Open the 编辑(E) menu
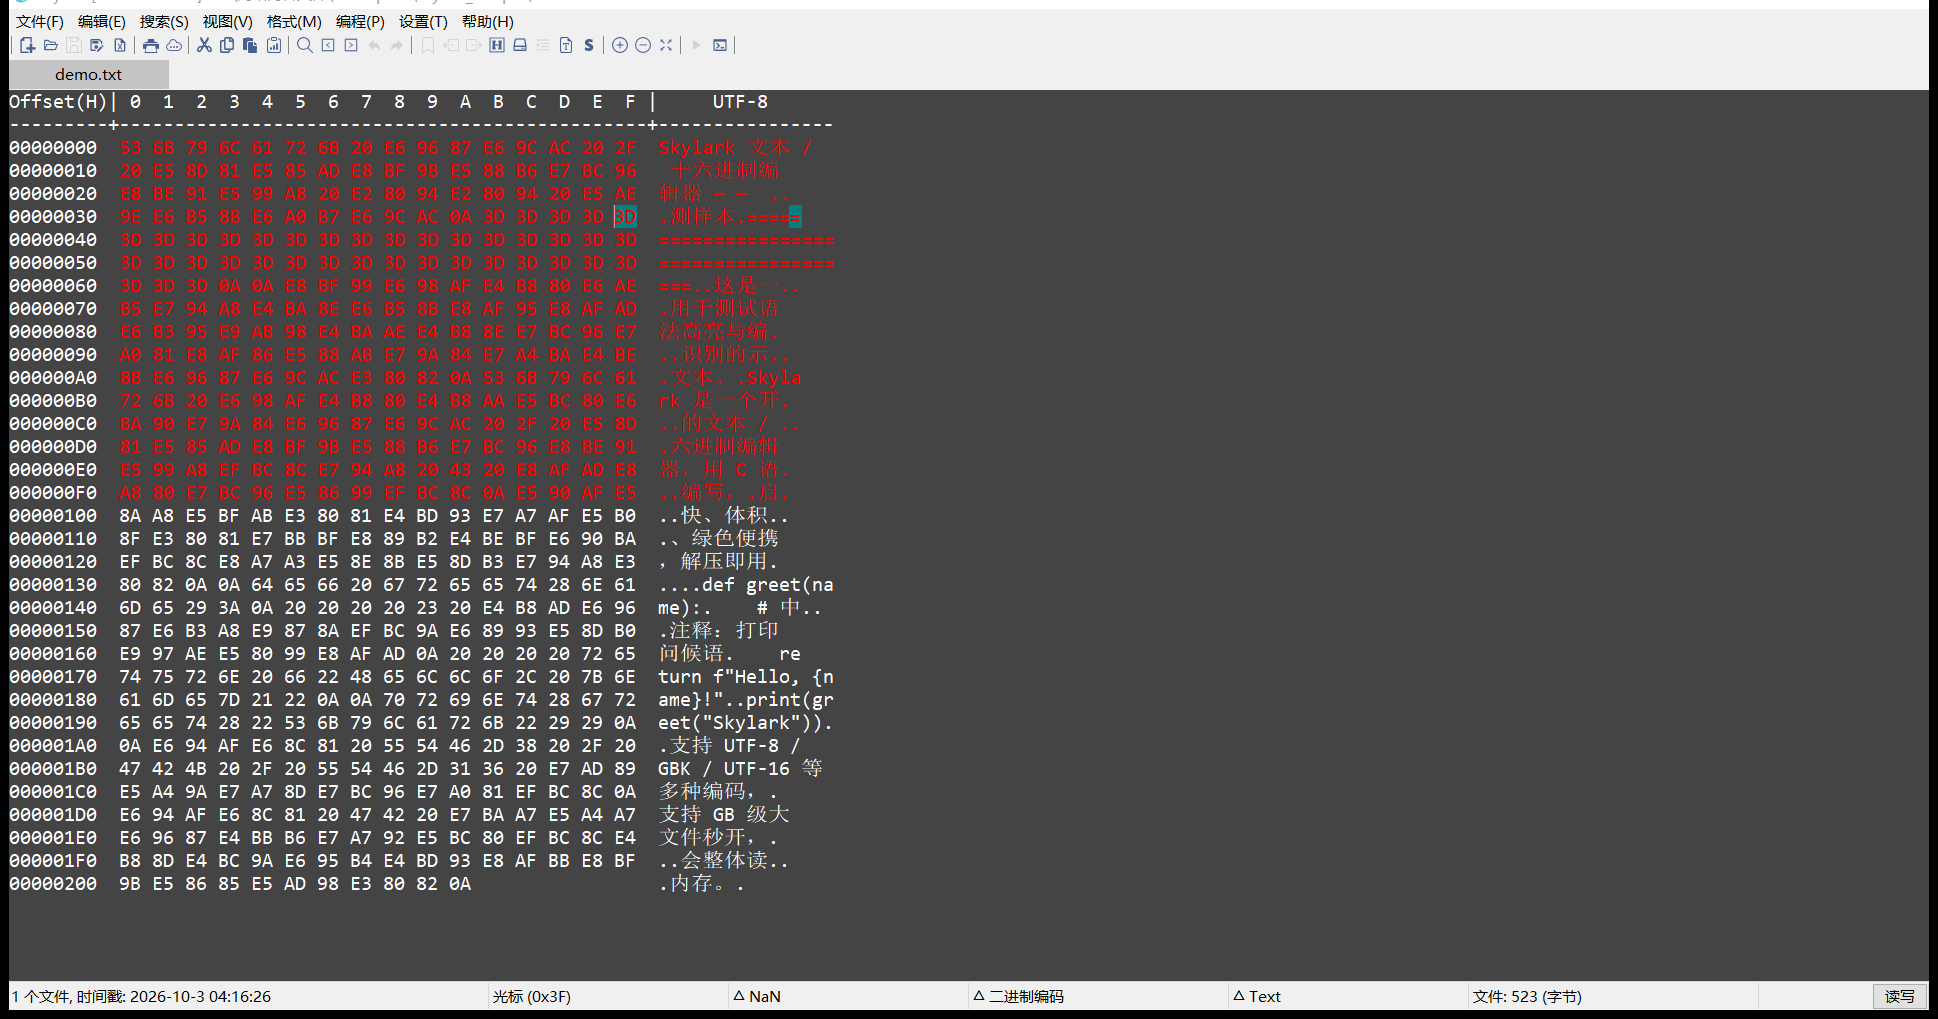The width and height of the screenshot is (1938, 1019). point(102,21)
